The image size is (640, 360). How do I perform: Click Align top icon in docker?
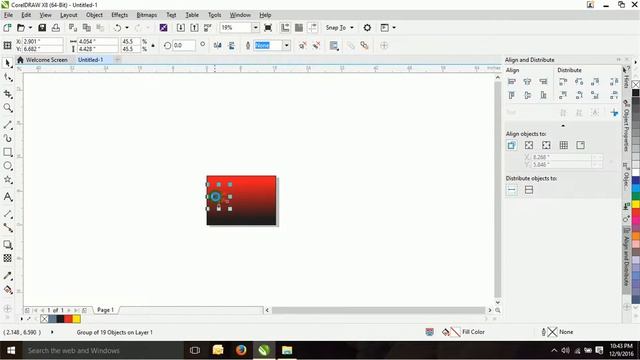click(511, 96)
